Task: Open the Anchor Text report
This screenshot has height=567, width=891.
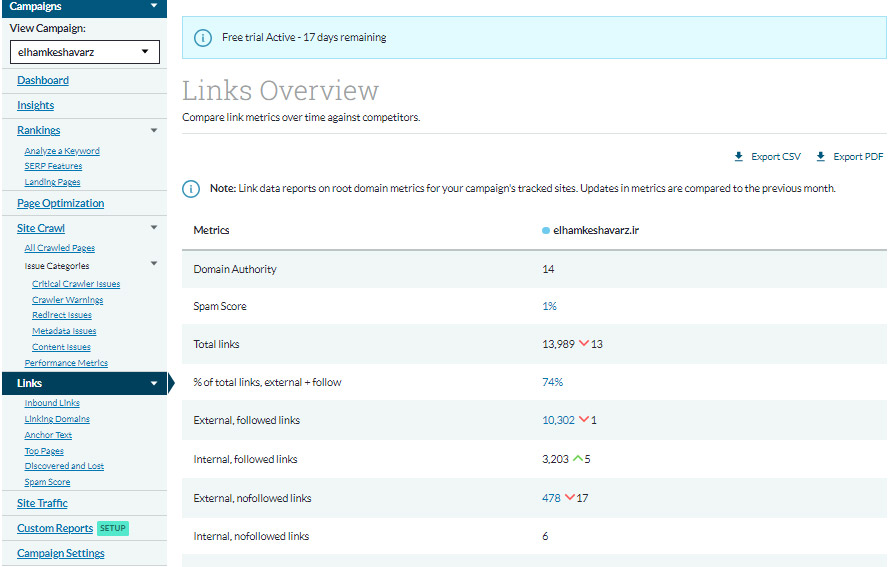Action: tap(48, 435)
